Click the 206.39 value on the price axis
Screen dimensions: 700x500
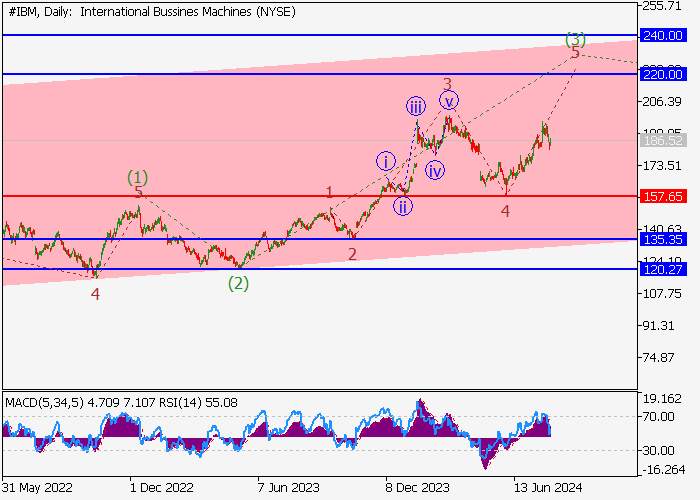662,102
